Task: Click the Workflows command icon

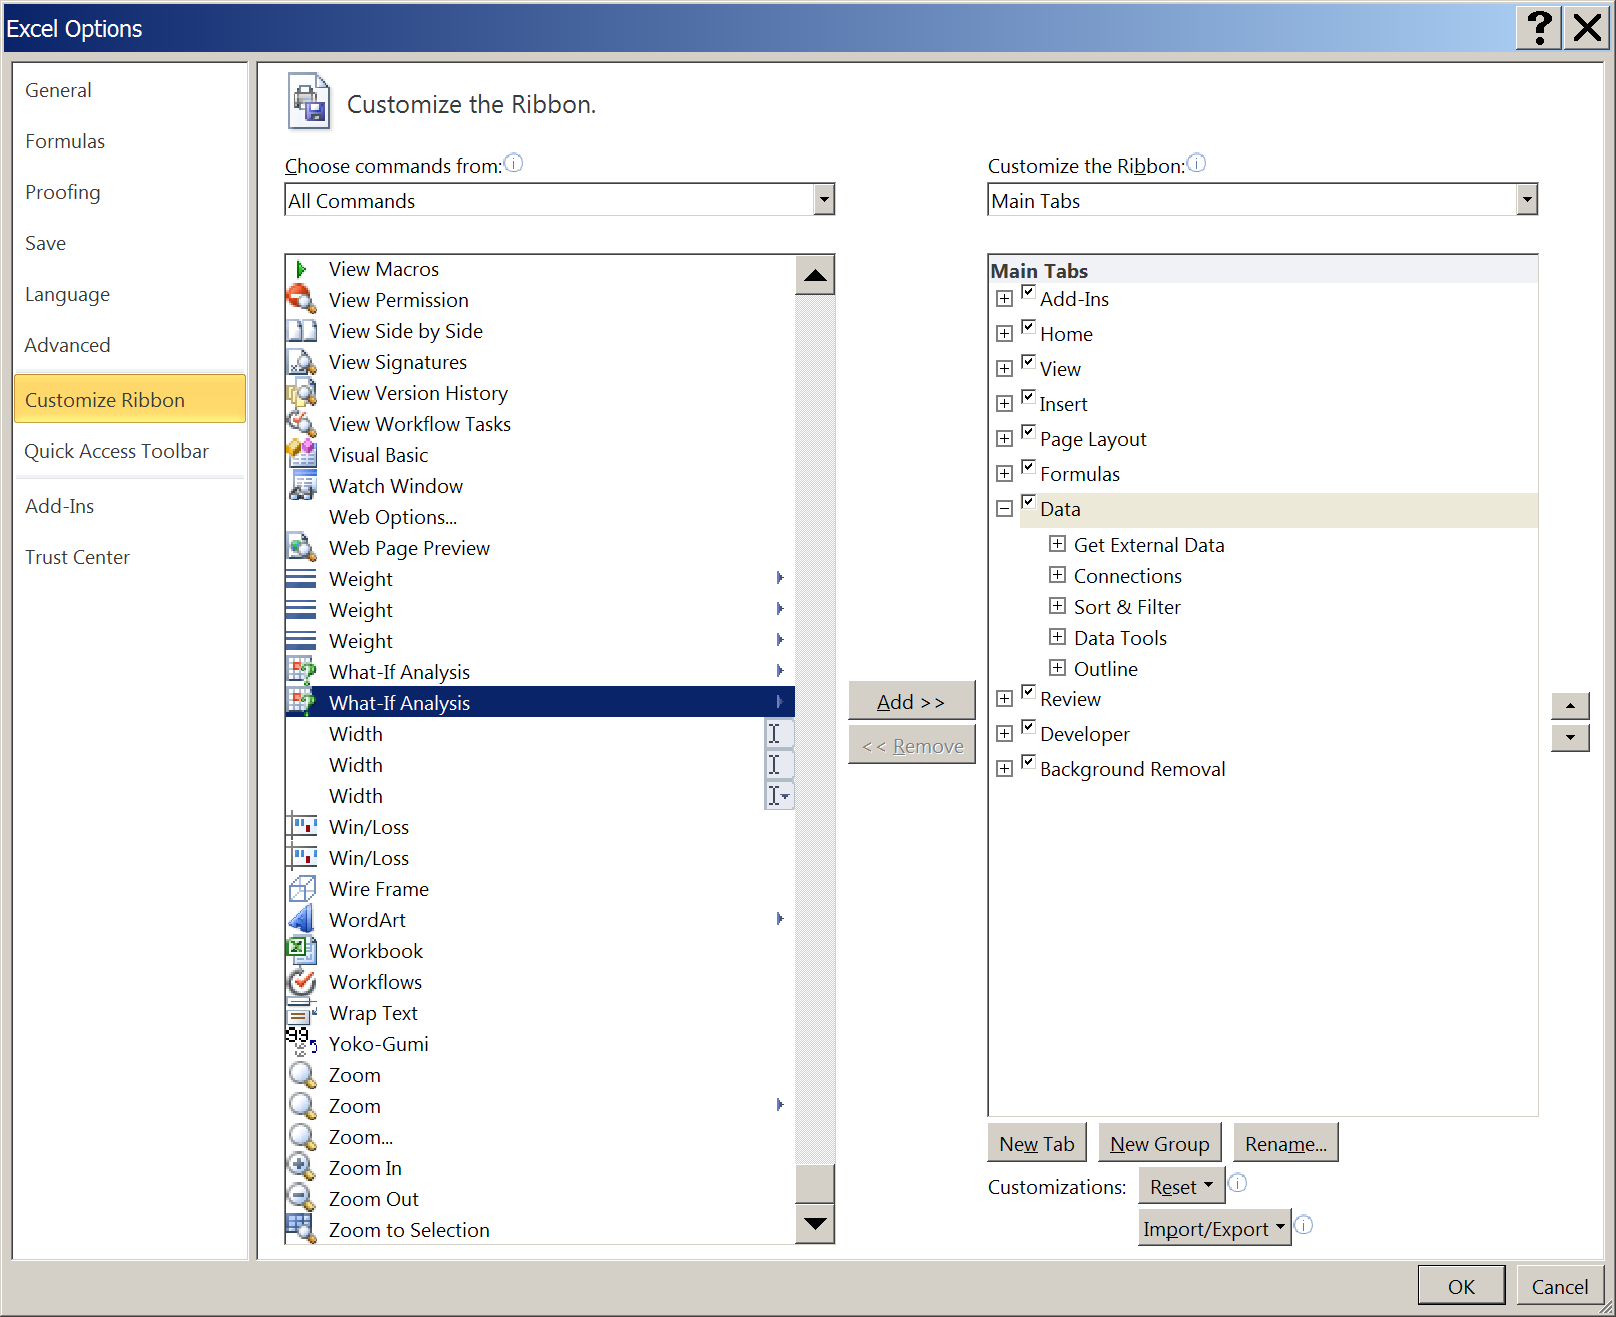Action: (x=301, y=982)
